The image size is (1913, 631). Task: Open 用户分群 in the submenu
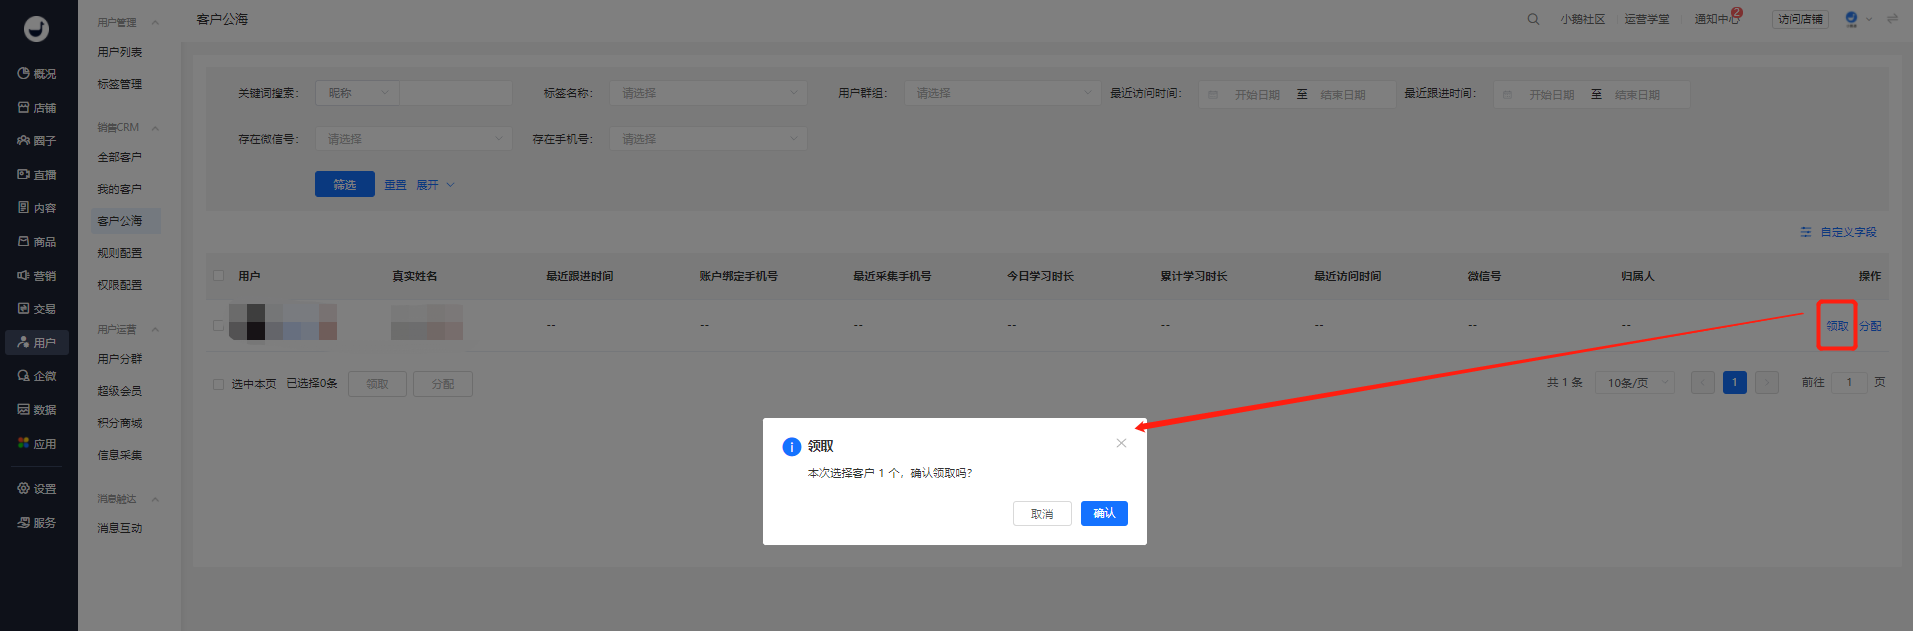pos(120,359)
